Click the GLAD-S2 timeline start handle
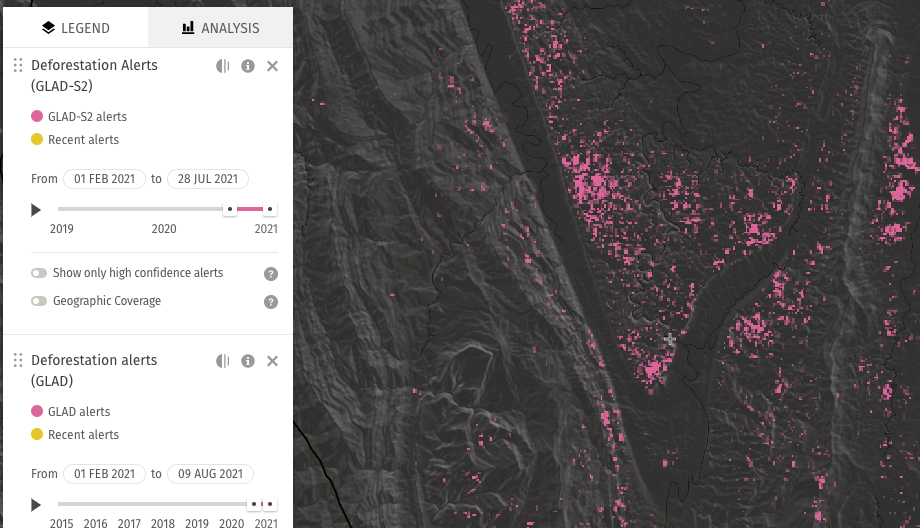Viewport: 920px width, 528px height. pyautogui.click(x=230, y=209)
